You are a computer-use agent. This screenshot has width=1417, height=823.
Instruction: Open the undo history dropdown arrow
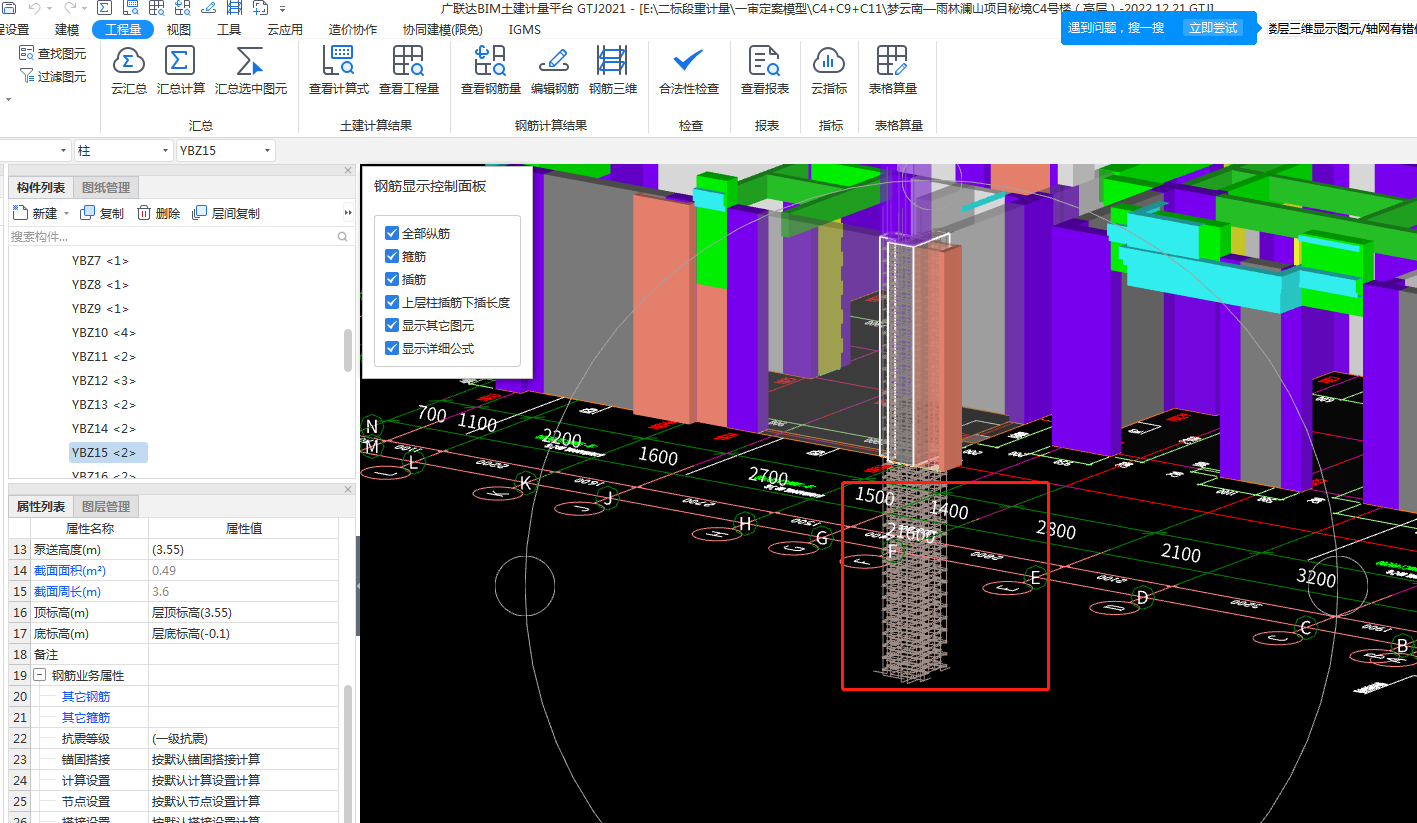point(50,8)
